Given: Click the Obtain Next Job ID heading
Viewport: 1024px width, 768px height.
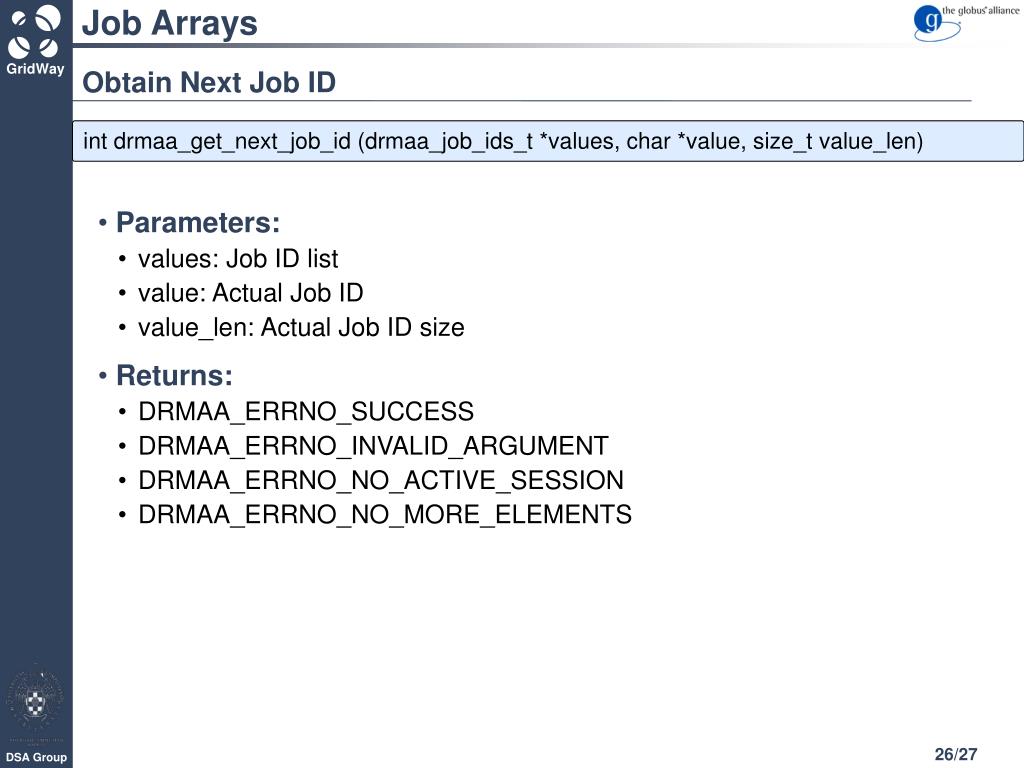Looking at the screenshot, I should [x=209, y=83].
